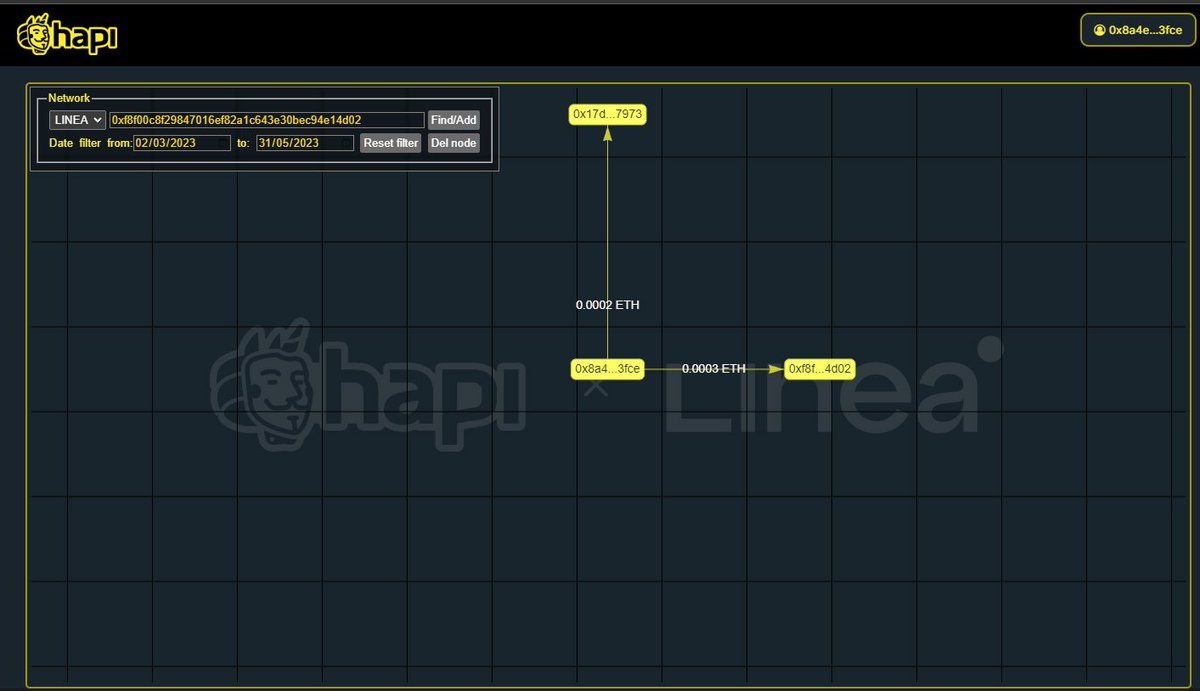Click the Find/Add button
1200x691 pixels.
point(454,120)
